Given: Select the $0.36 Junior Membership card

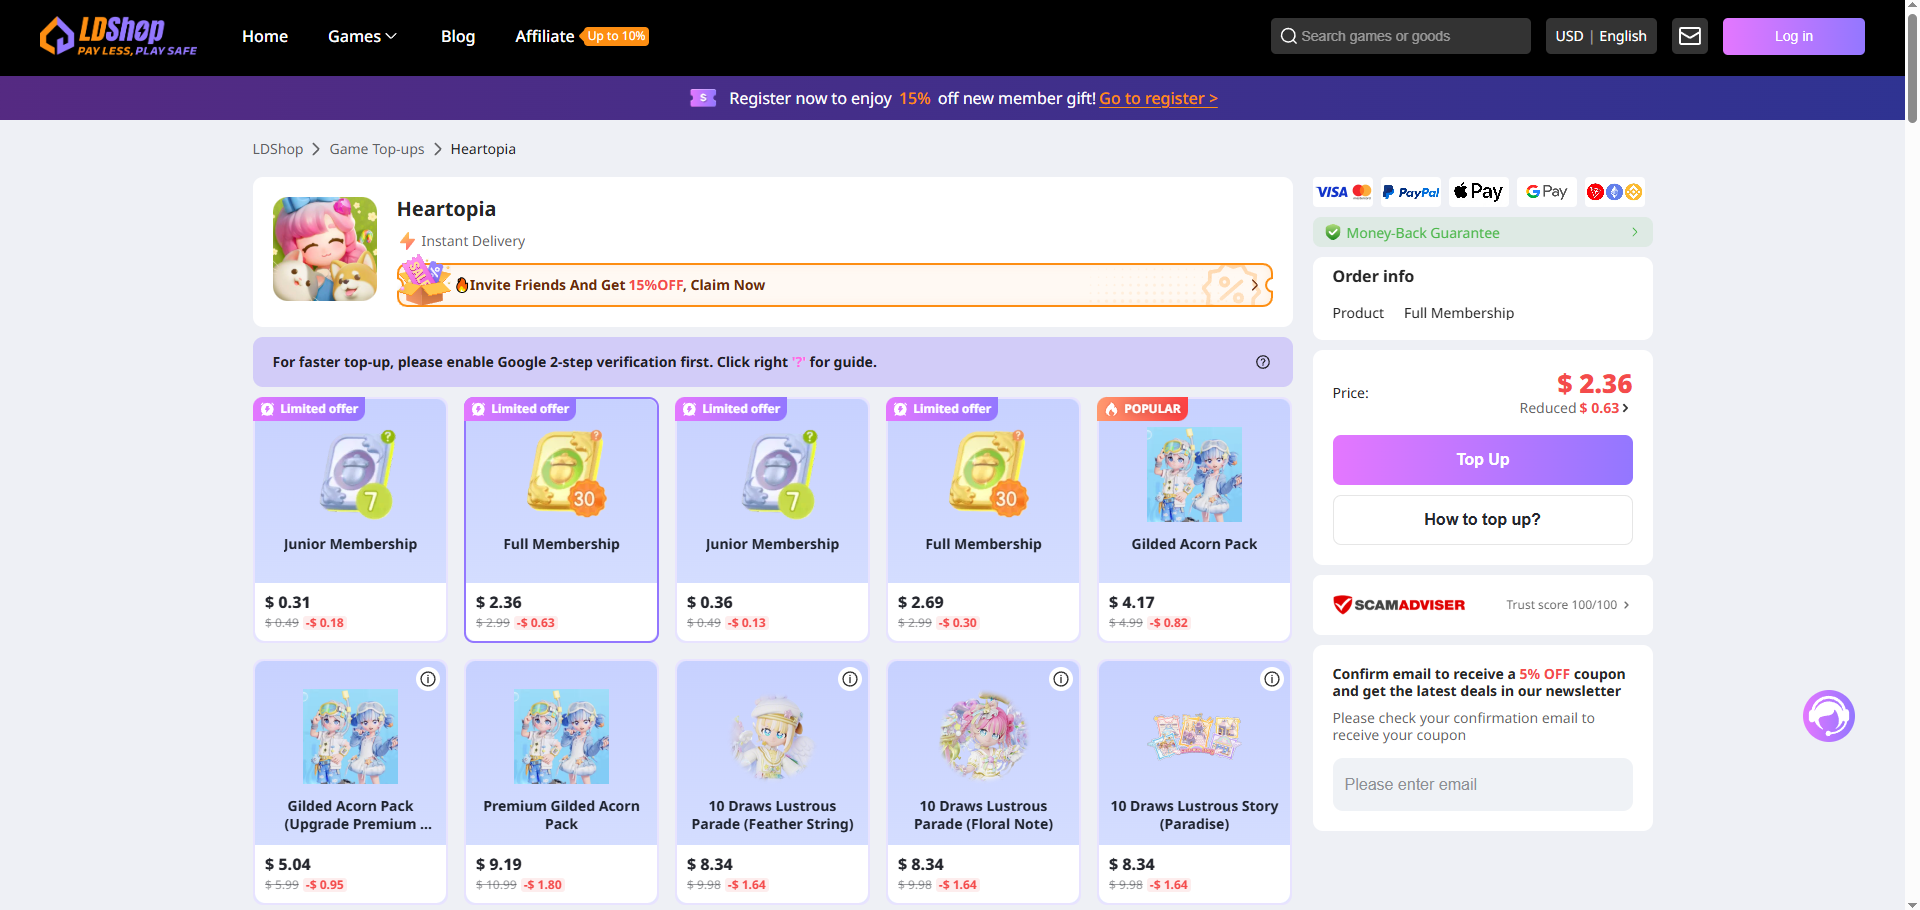Looking at the screenshot, I should pyautogui.click(x=772, y=520).
